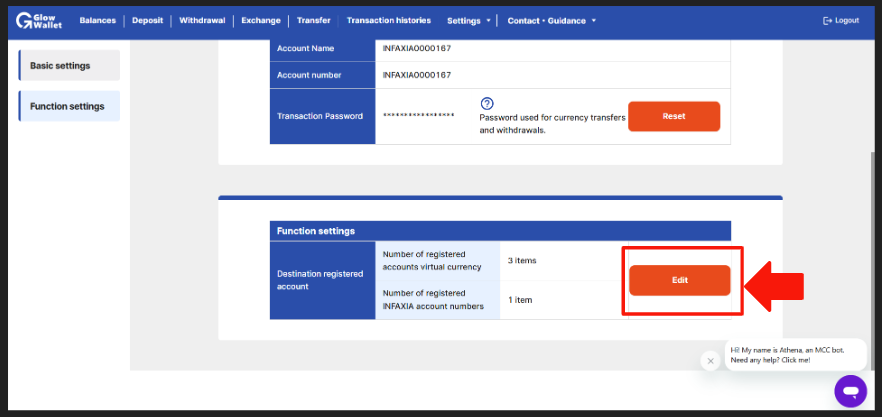Select the Transfer menu item
This screenshot has height=417, width=882.
(x=314, y=20)
